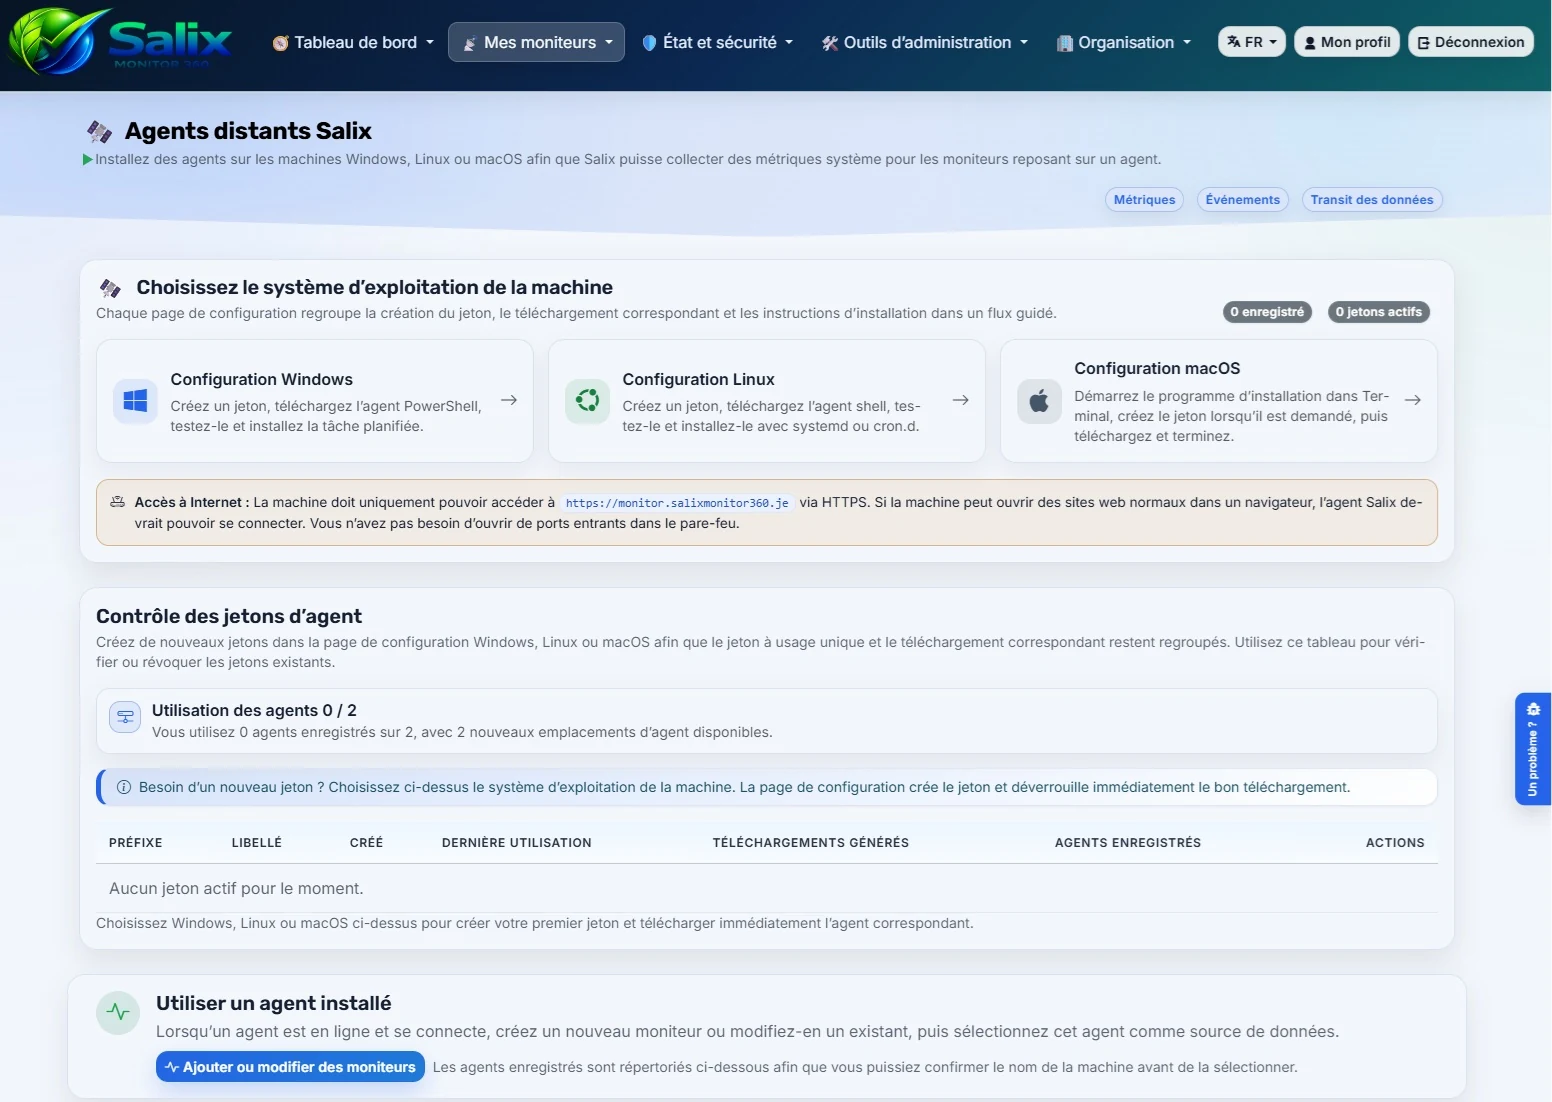The image size is (1552, 1102).
Task: Click Utilisation des agents 0 / 2 text
Action: (x=254, y=711)
